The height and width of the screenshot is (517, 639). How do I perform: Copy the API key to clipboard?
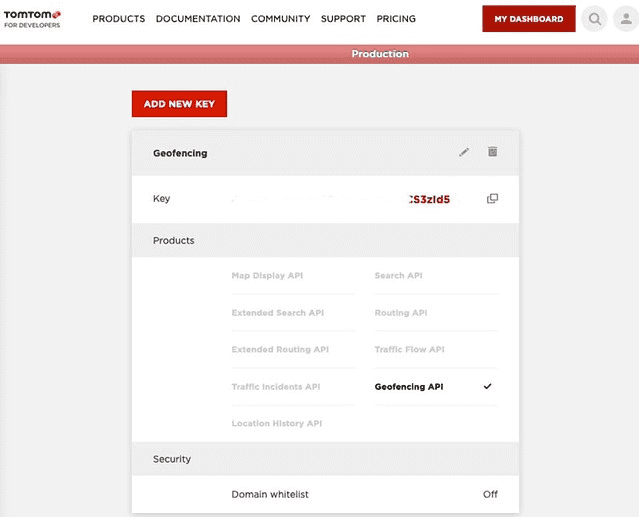492,199
